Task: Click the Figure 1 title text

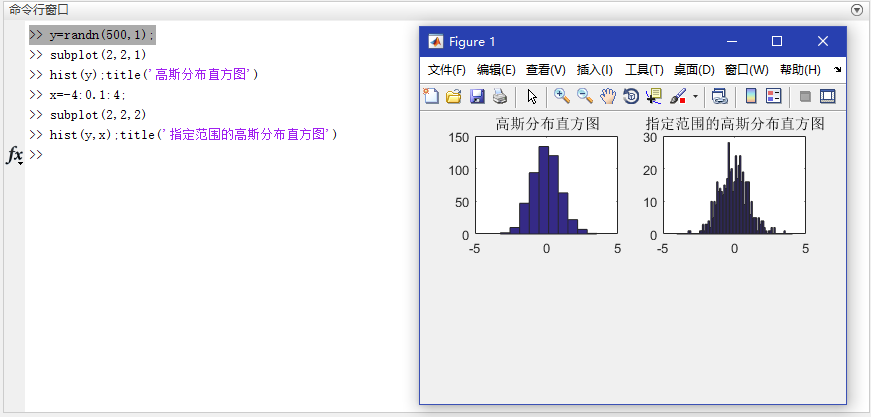Action: [472, 42]
